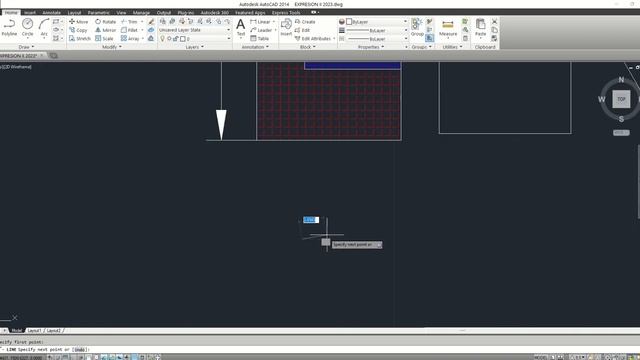
Task: Click the N compass direction on ViewCube
Action: [621, 80]
